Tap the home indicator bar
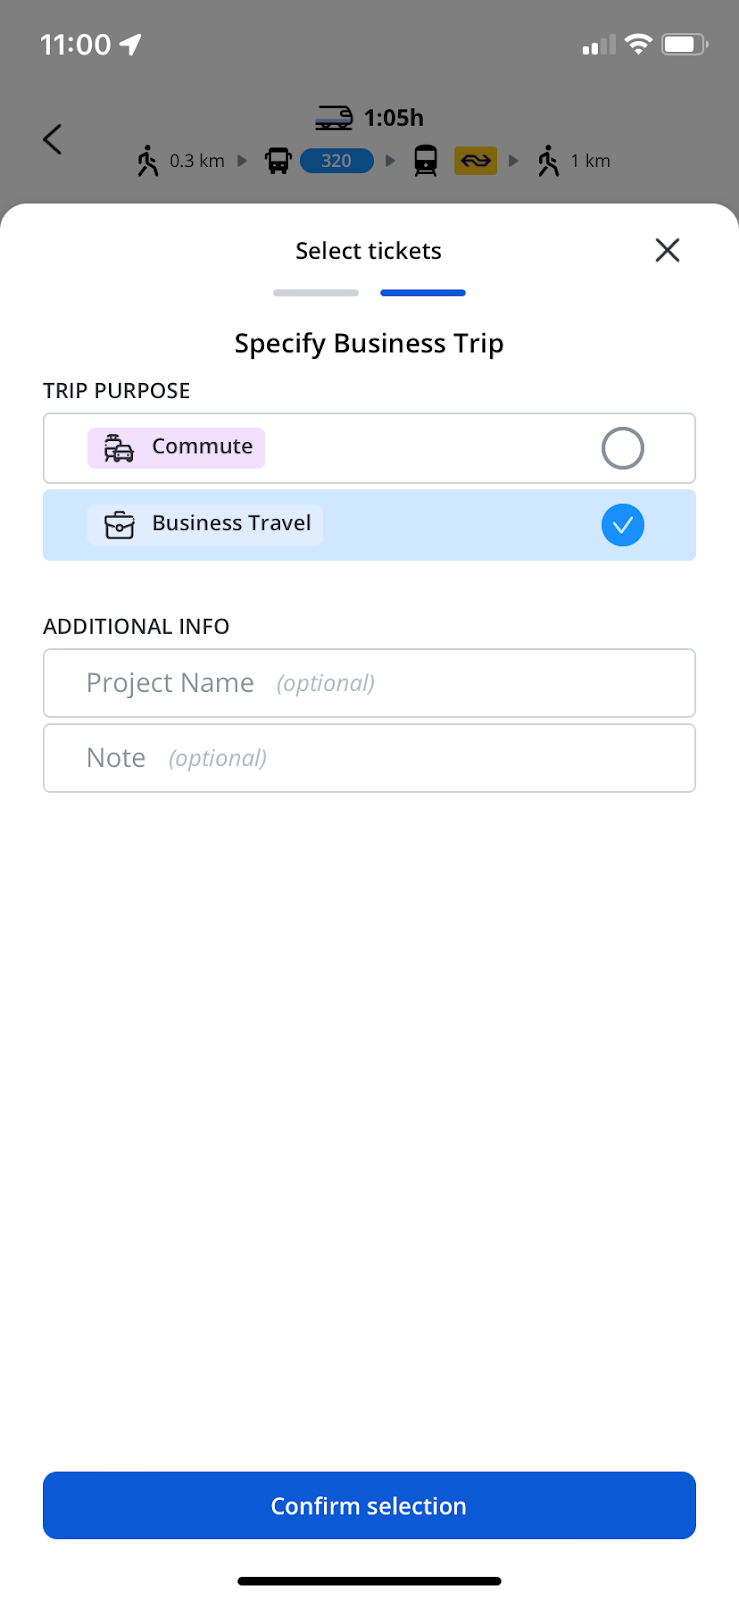Screen dimensions: 739x1600 pyautogui.click(x=369, y=1581)
